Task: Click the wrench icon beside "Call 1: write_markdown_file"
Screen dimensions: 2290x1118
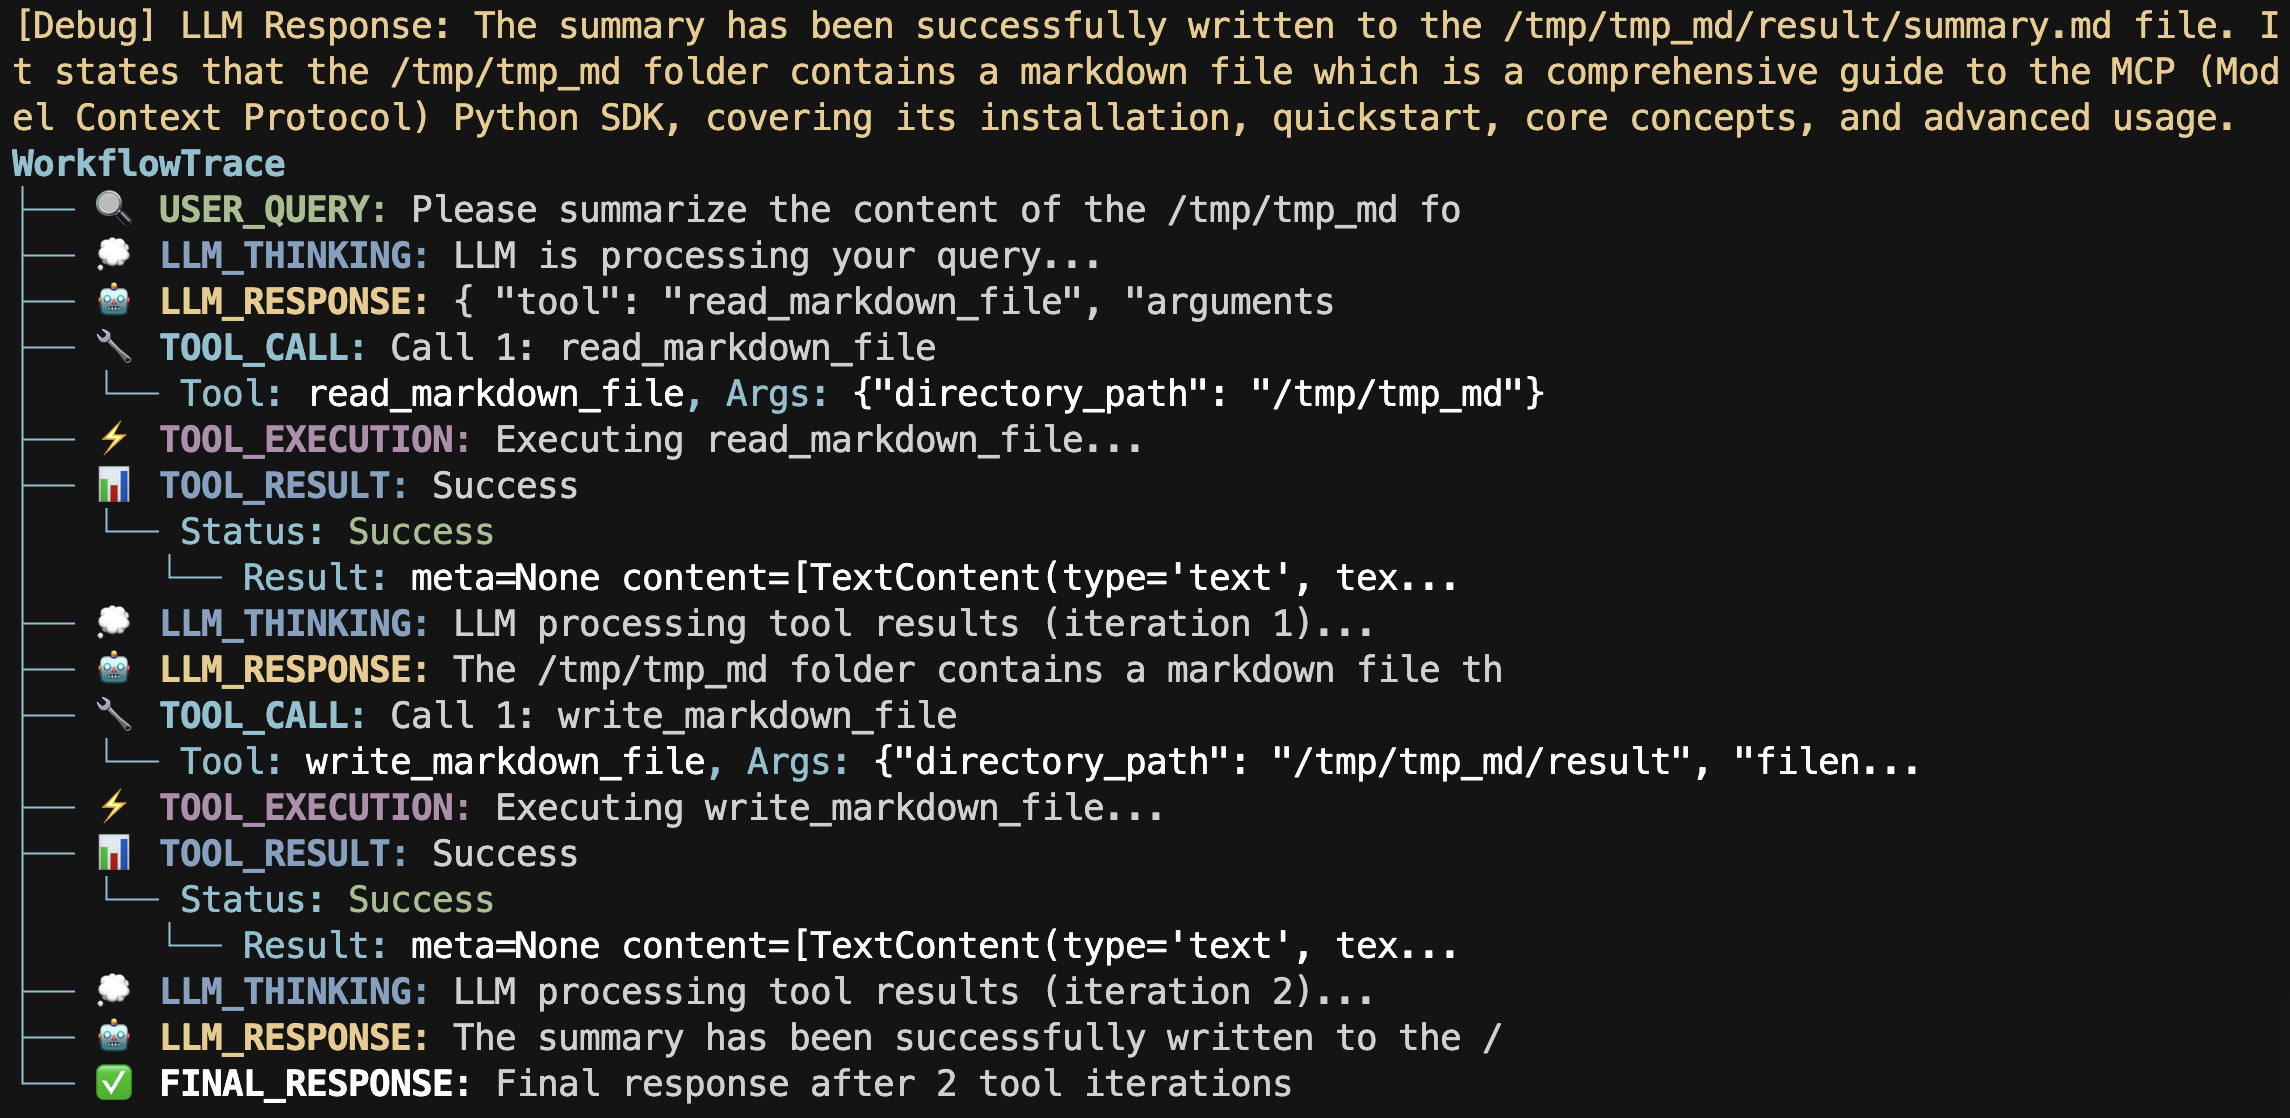Action: [114, 715]
